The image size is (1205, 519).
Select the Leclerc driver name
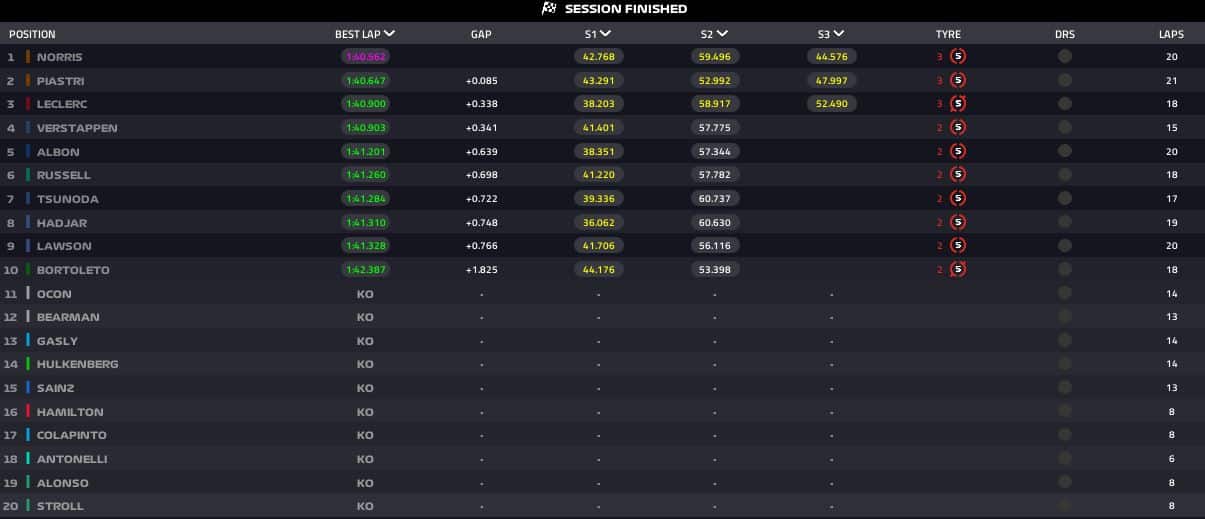pos(62,104)
